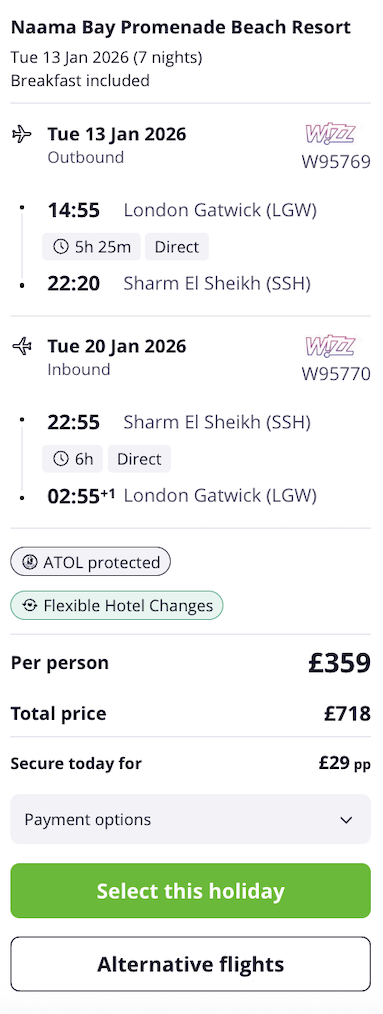Click the ATOL protected badge icon
The image size is (383, 1014).
click(x=30, y=562)
